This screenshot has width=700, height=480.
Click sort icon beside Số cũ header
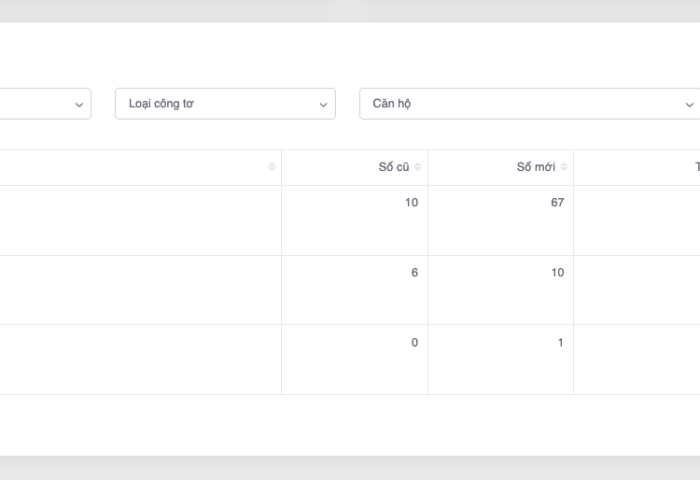[x=418, y=167]
